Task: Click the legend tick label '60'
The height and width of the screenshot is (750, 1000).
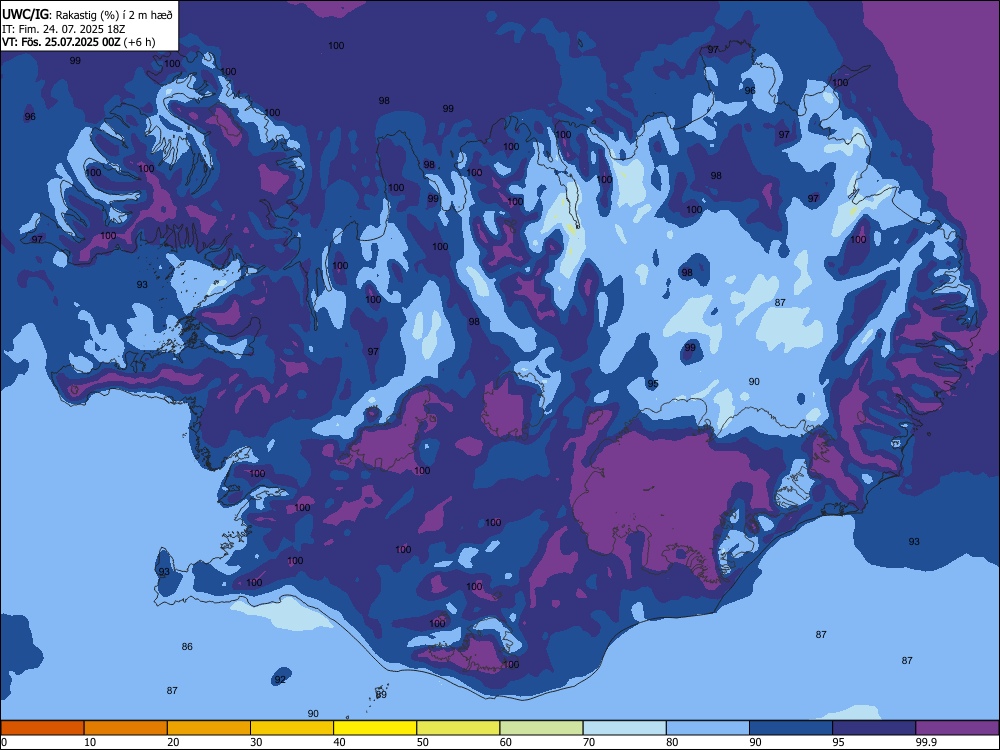Action: tap(506, 742)
